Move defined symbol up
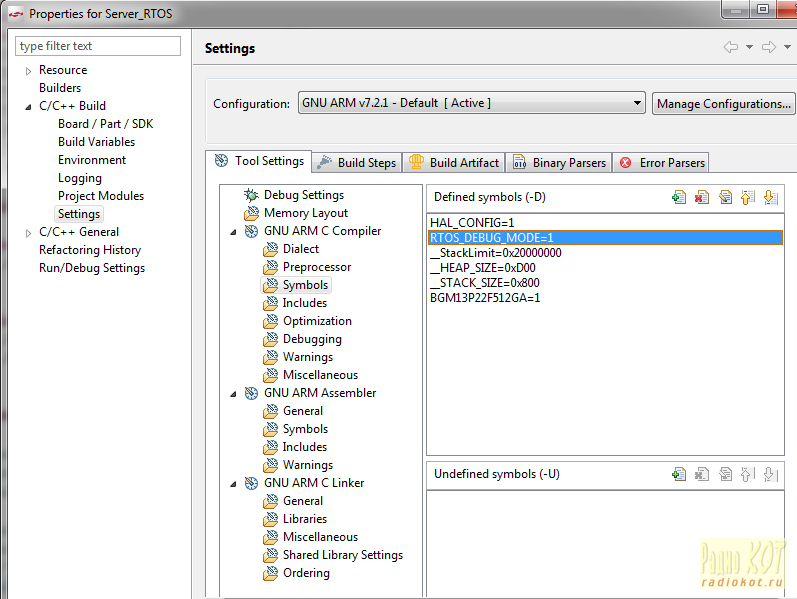This screenshot has height=599, width=797. 748,197
